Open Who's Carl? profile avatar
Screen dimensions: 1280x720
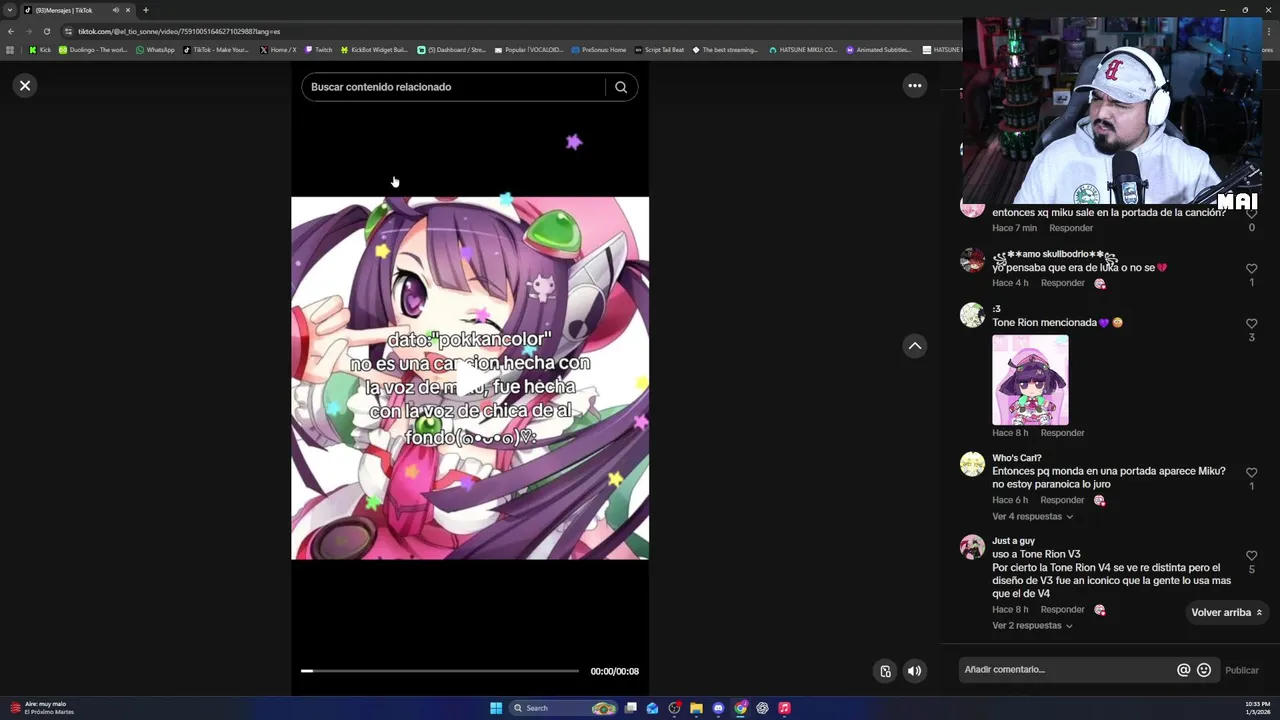click(x=972, y=464)
